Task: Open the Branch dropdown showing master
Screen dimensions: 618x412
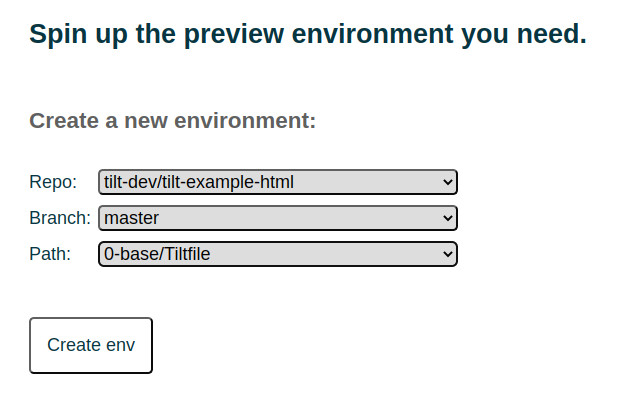Action: [x=278, y=218]
